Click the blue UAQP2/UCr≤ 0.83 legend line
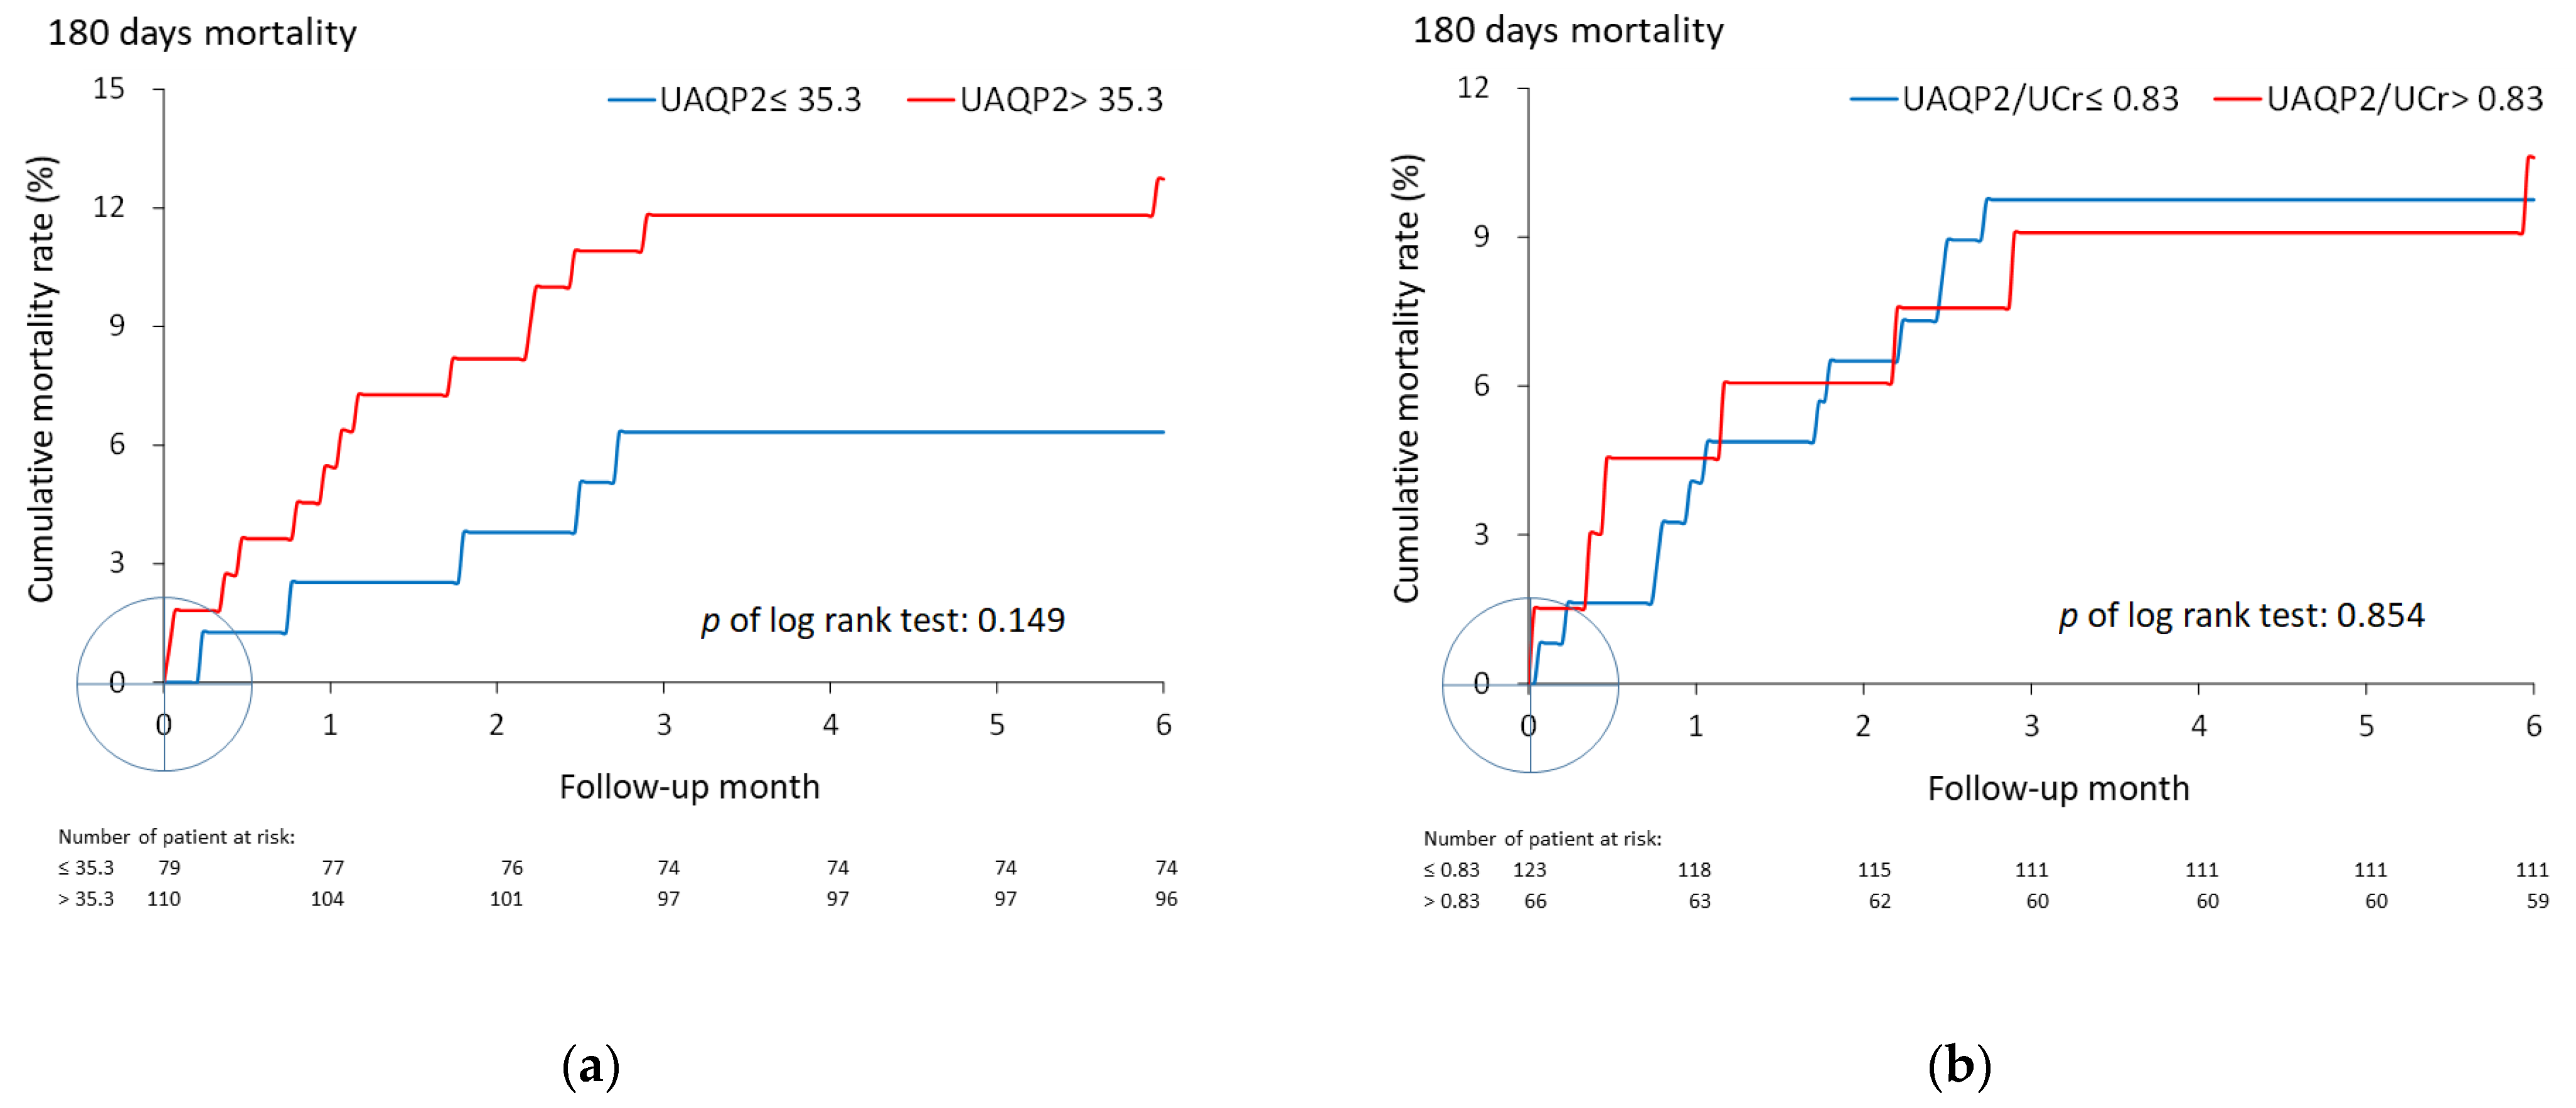 point(1873,99)
